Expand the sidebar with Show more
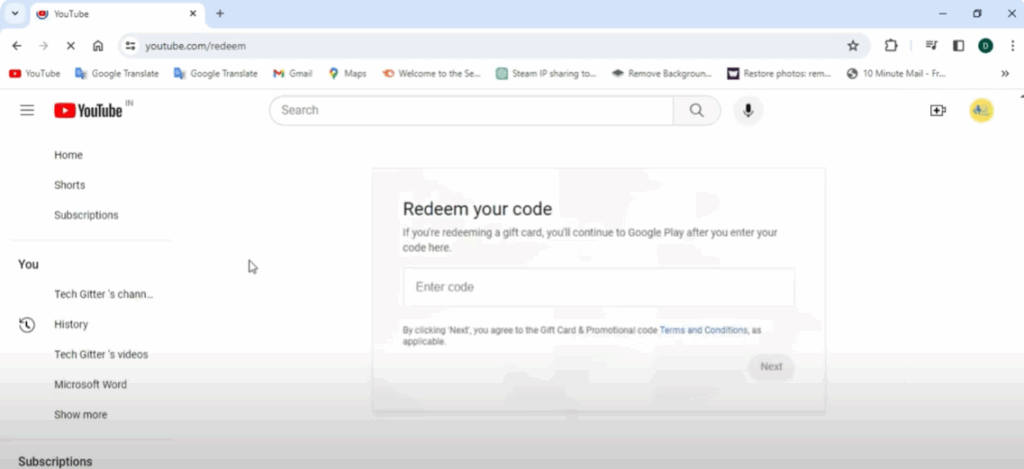Screen dimensions: 1024x469 click(80, 415)
